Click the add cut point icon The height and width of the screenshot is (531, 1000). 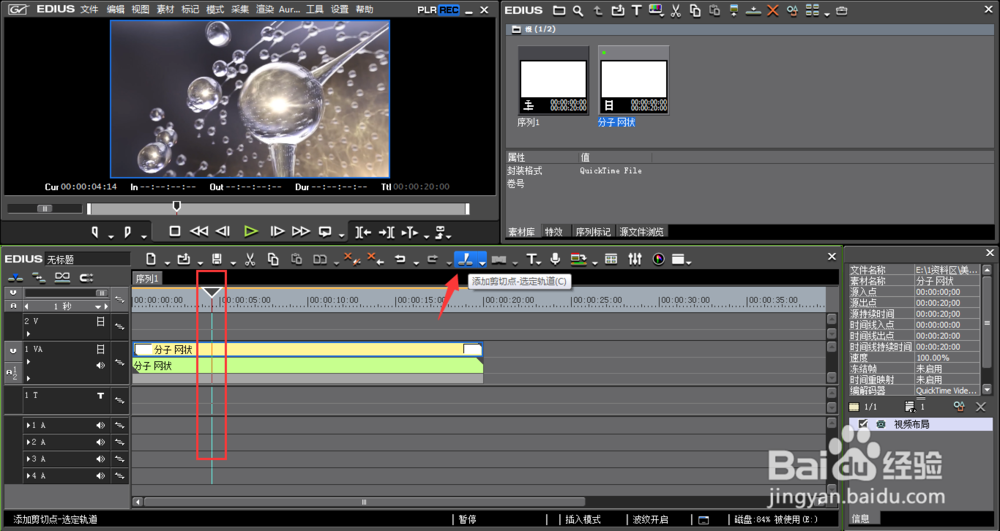click(x=466, y=259)
